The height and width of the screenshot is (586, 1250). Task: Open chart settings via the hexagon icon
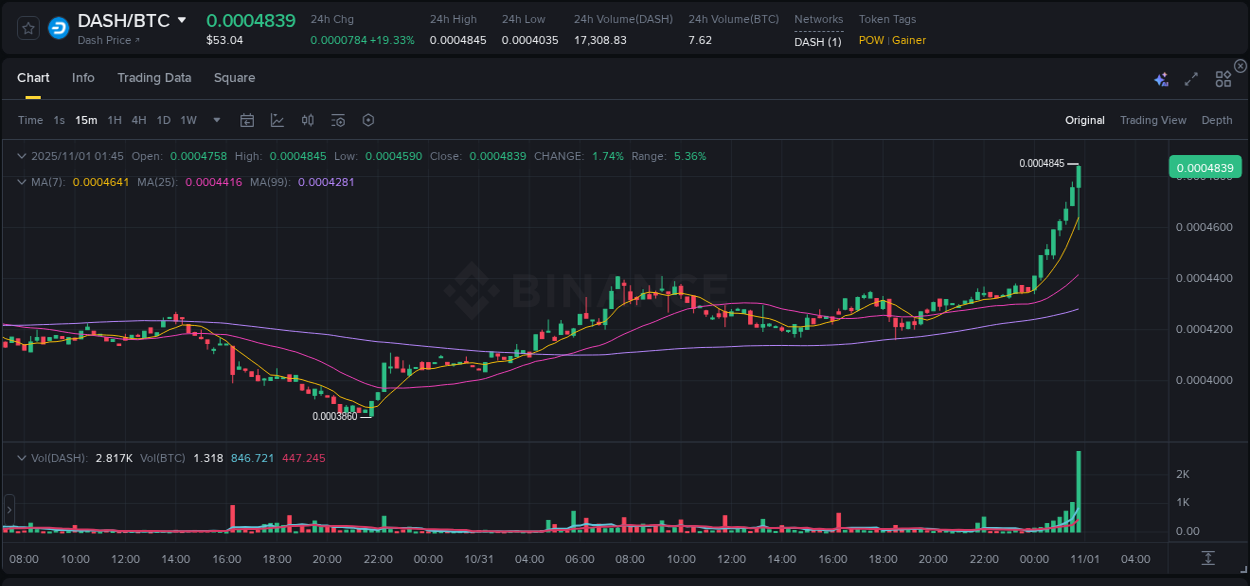368,120
